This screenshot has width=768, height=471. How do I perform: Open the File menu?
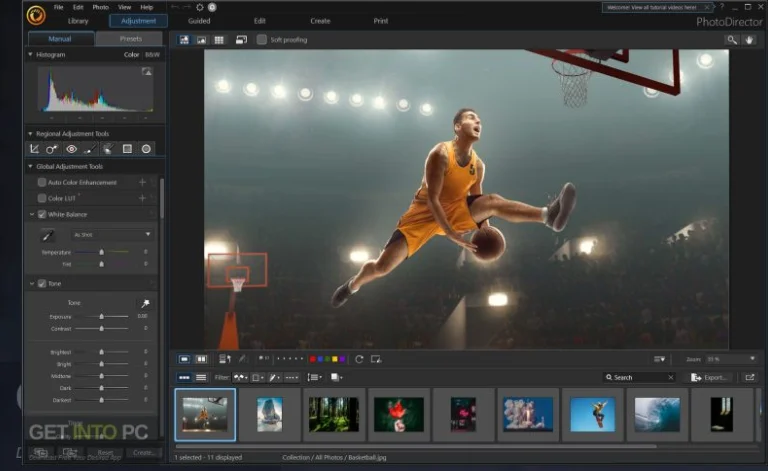coord(58,7)
